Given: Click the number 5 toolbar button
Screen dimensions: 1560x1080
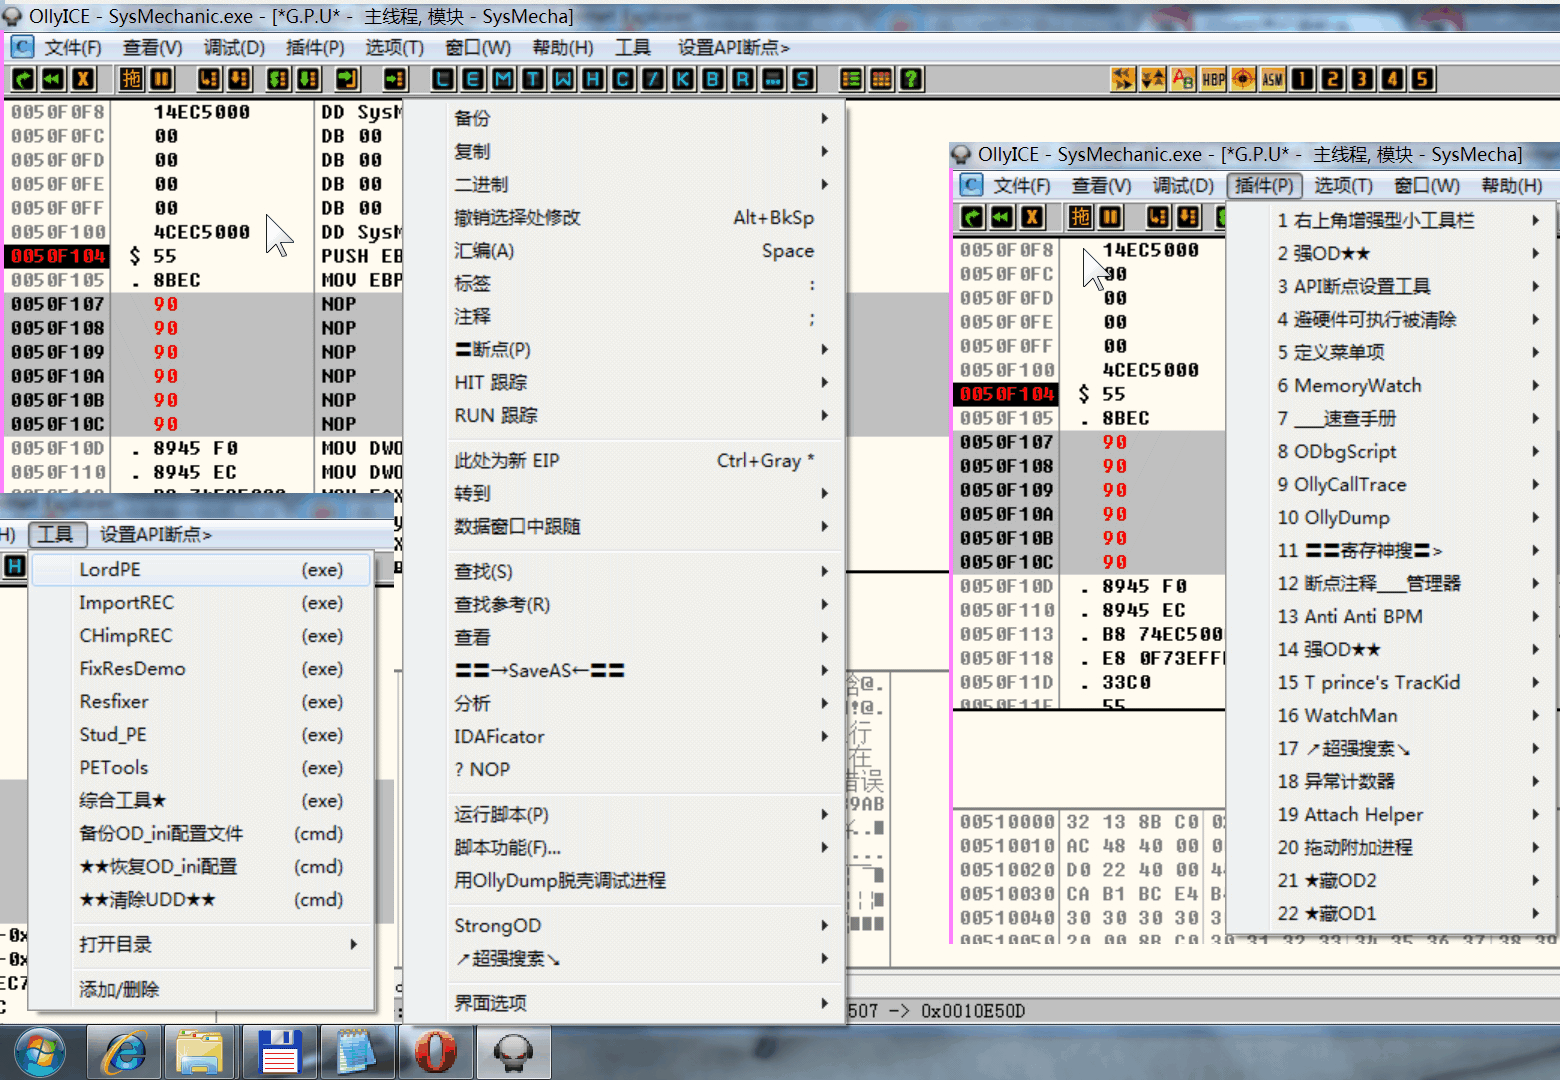Looking at the screenshot, I should click(1422, 79).
